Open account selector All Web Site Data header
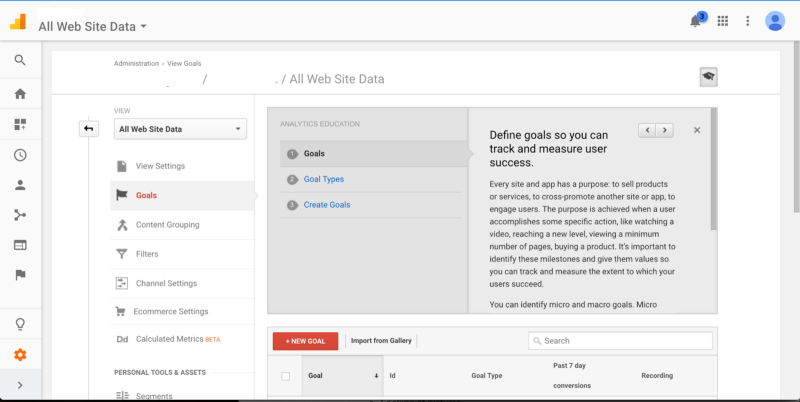800x402 pixels. click(x=92, y=26)
